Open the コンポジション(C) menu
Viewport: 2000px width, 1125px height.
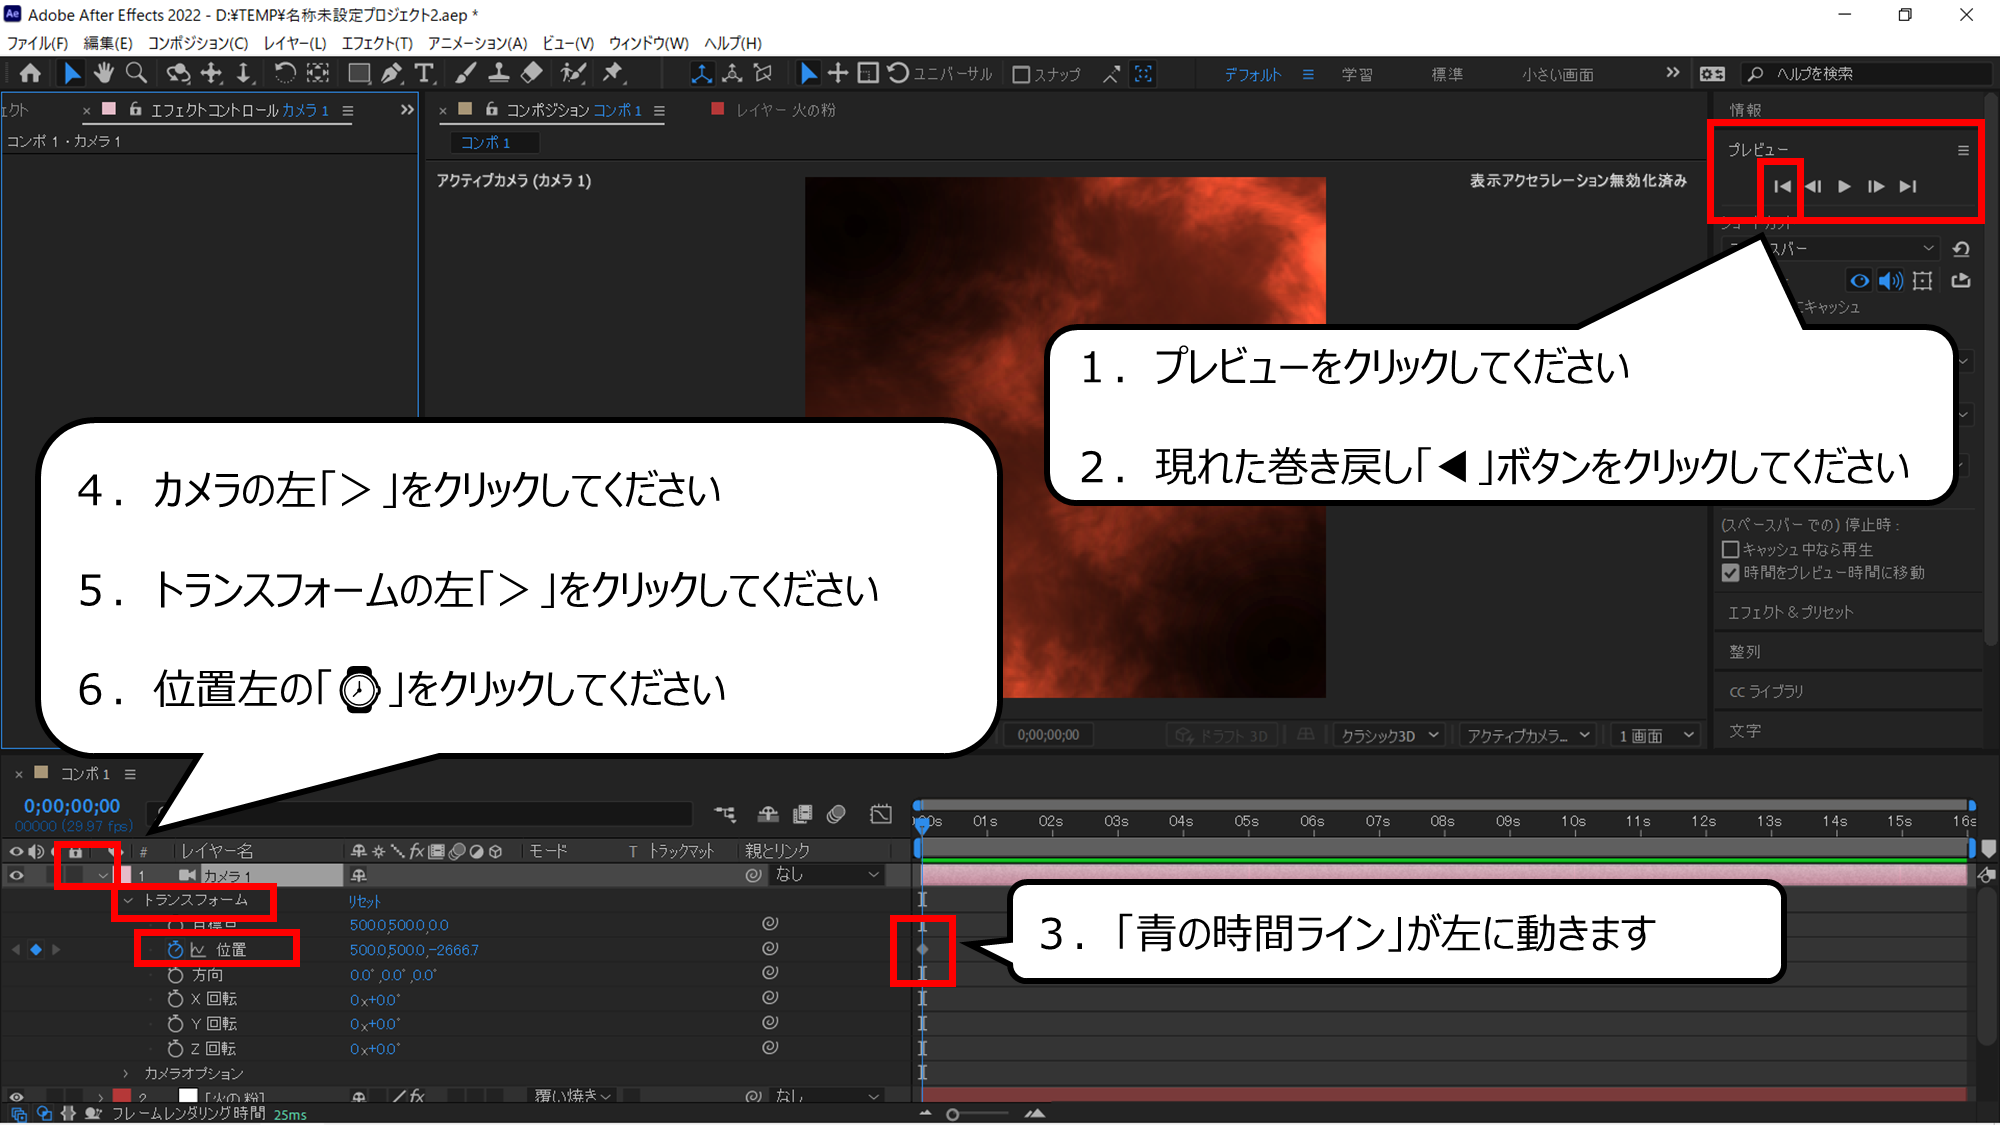point(198,43)
